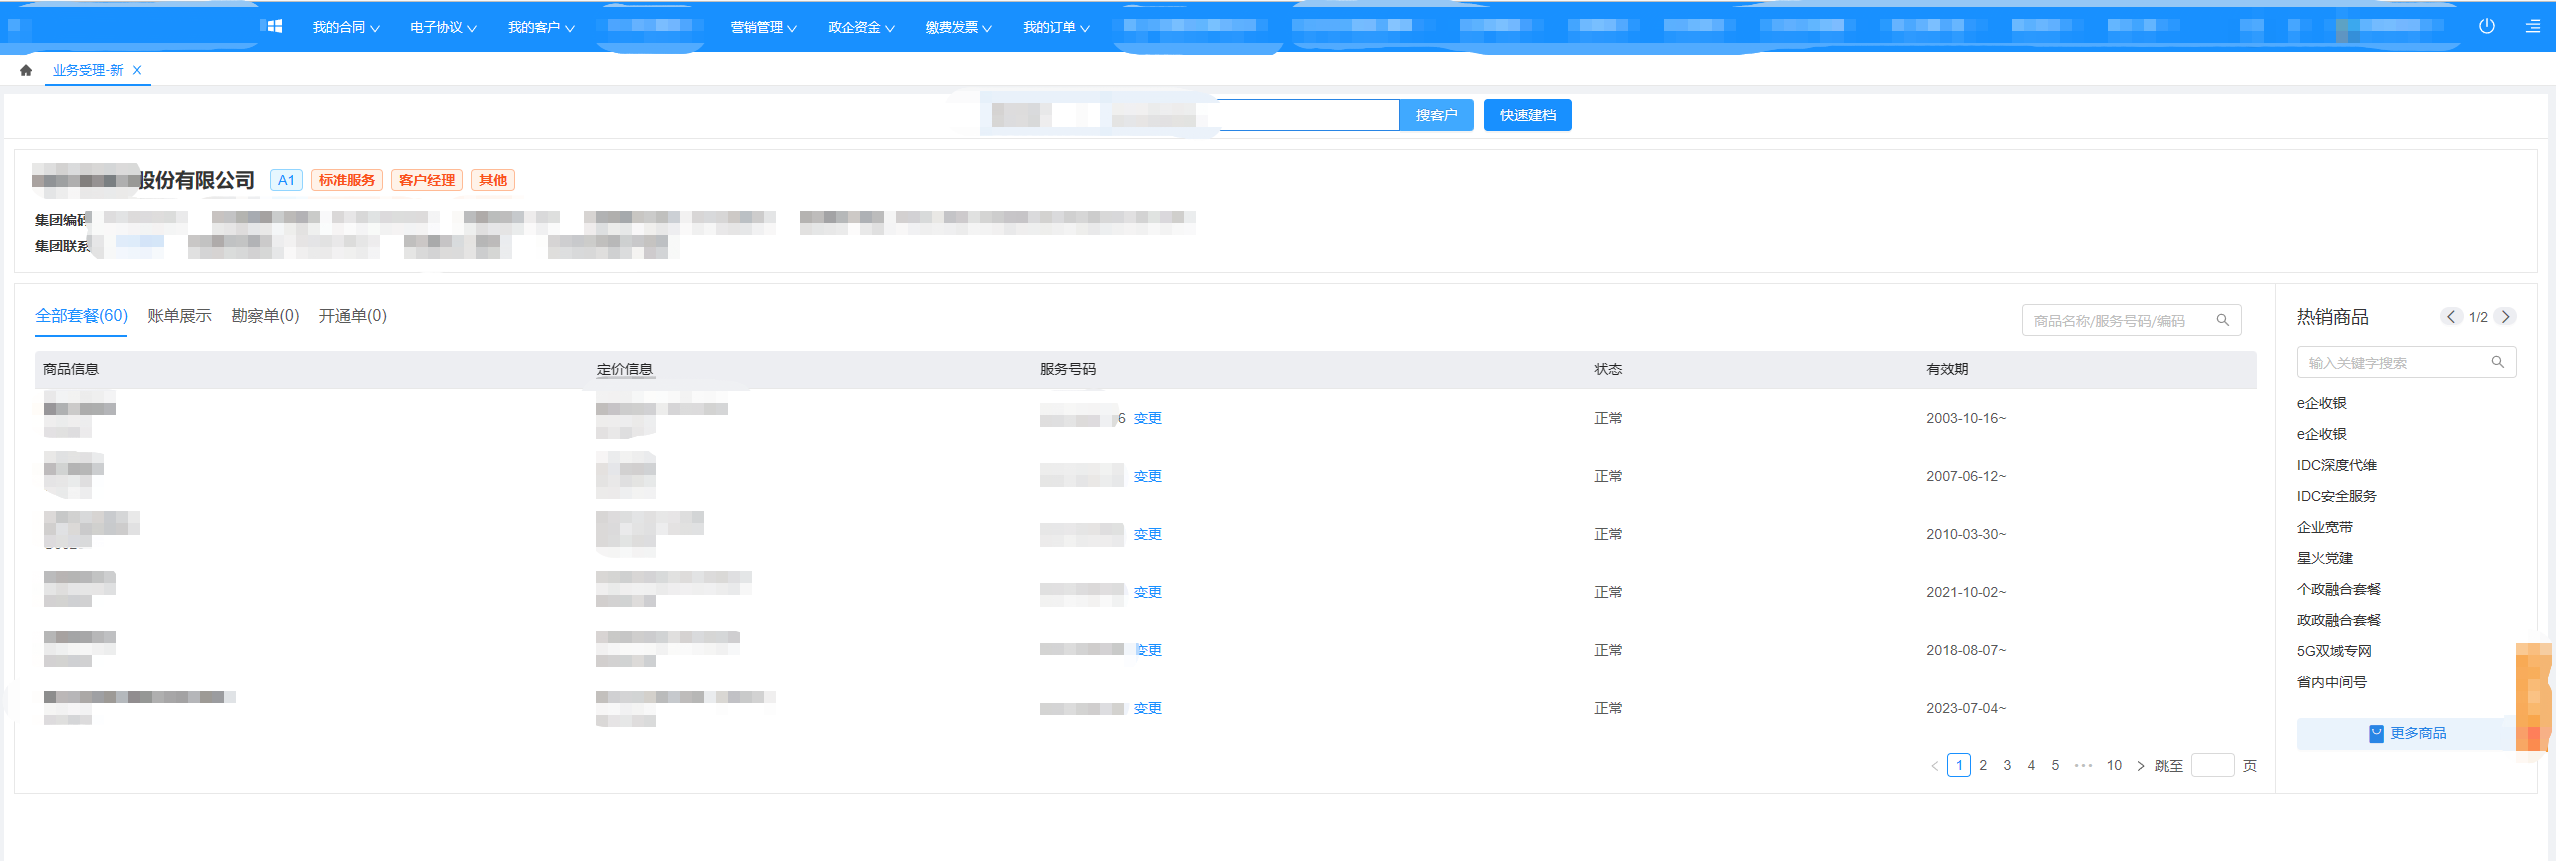Select 账单展示 tab

pos(179,316)
